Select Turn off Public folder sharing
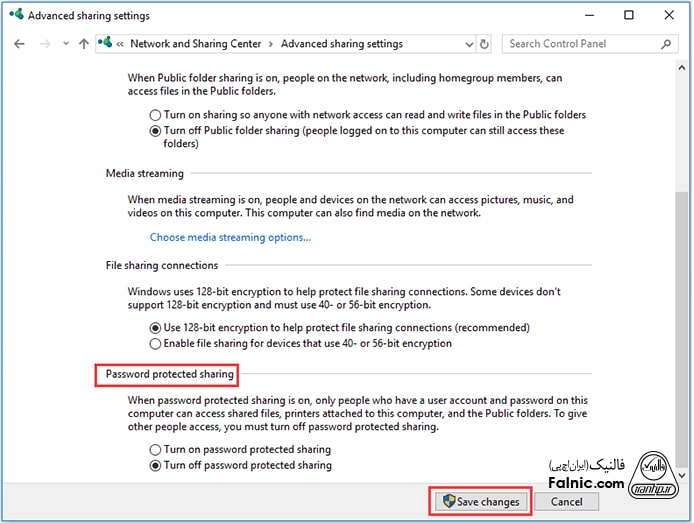The width and height of the screenshot is (694, 523). (155, 131)
